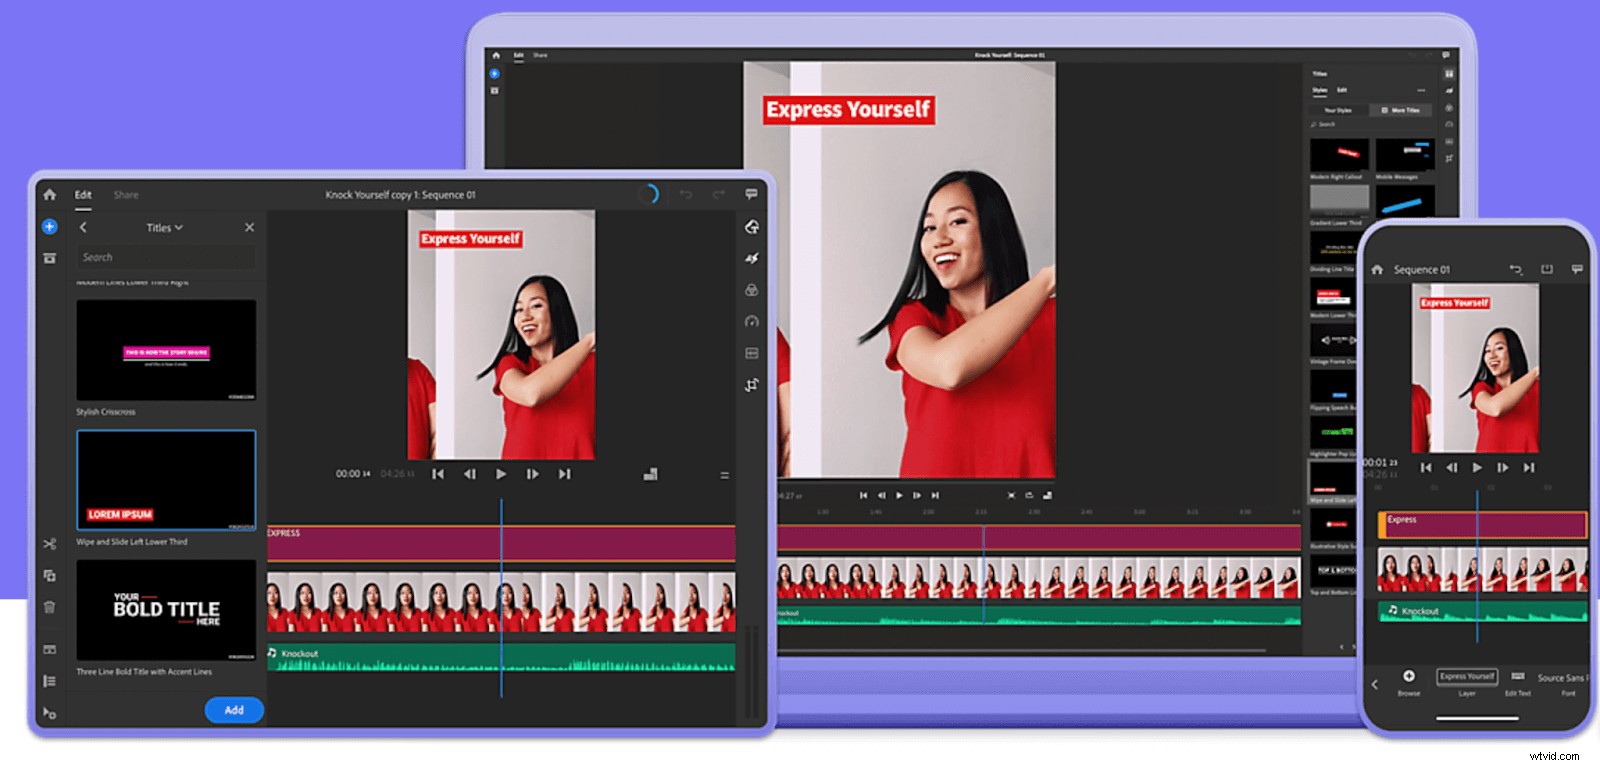Click the Express Yourself title in tablet preview

pos(471,239)
